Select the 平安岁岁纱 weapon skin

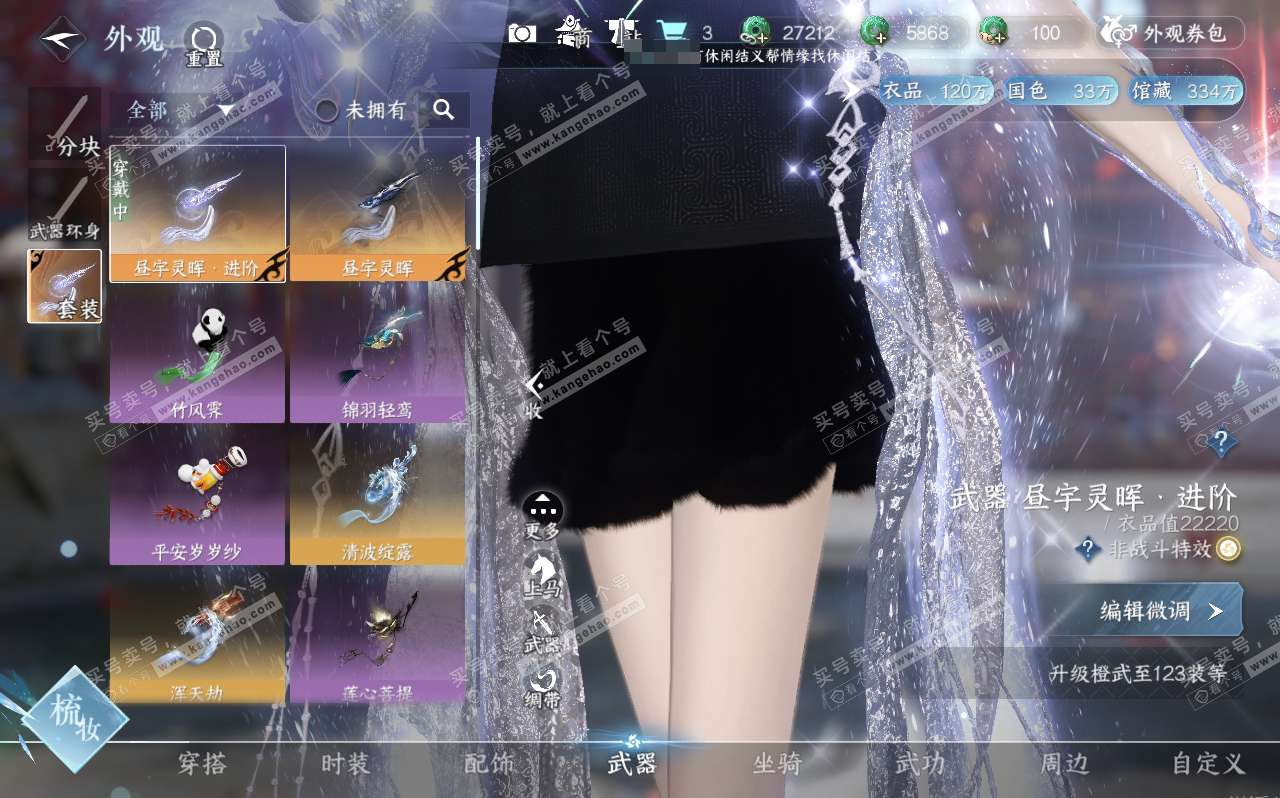point(197,497)
